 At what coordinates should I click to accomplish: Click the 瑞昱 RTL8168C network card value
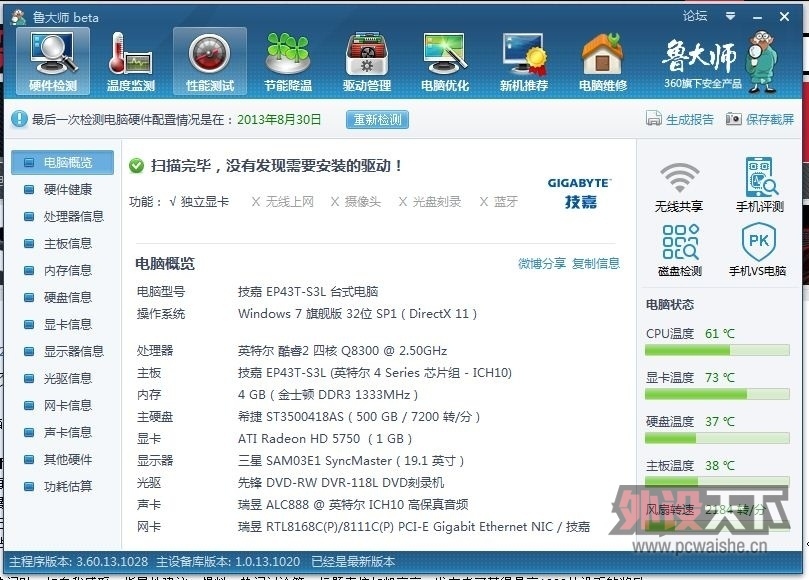[414, 526]
